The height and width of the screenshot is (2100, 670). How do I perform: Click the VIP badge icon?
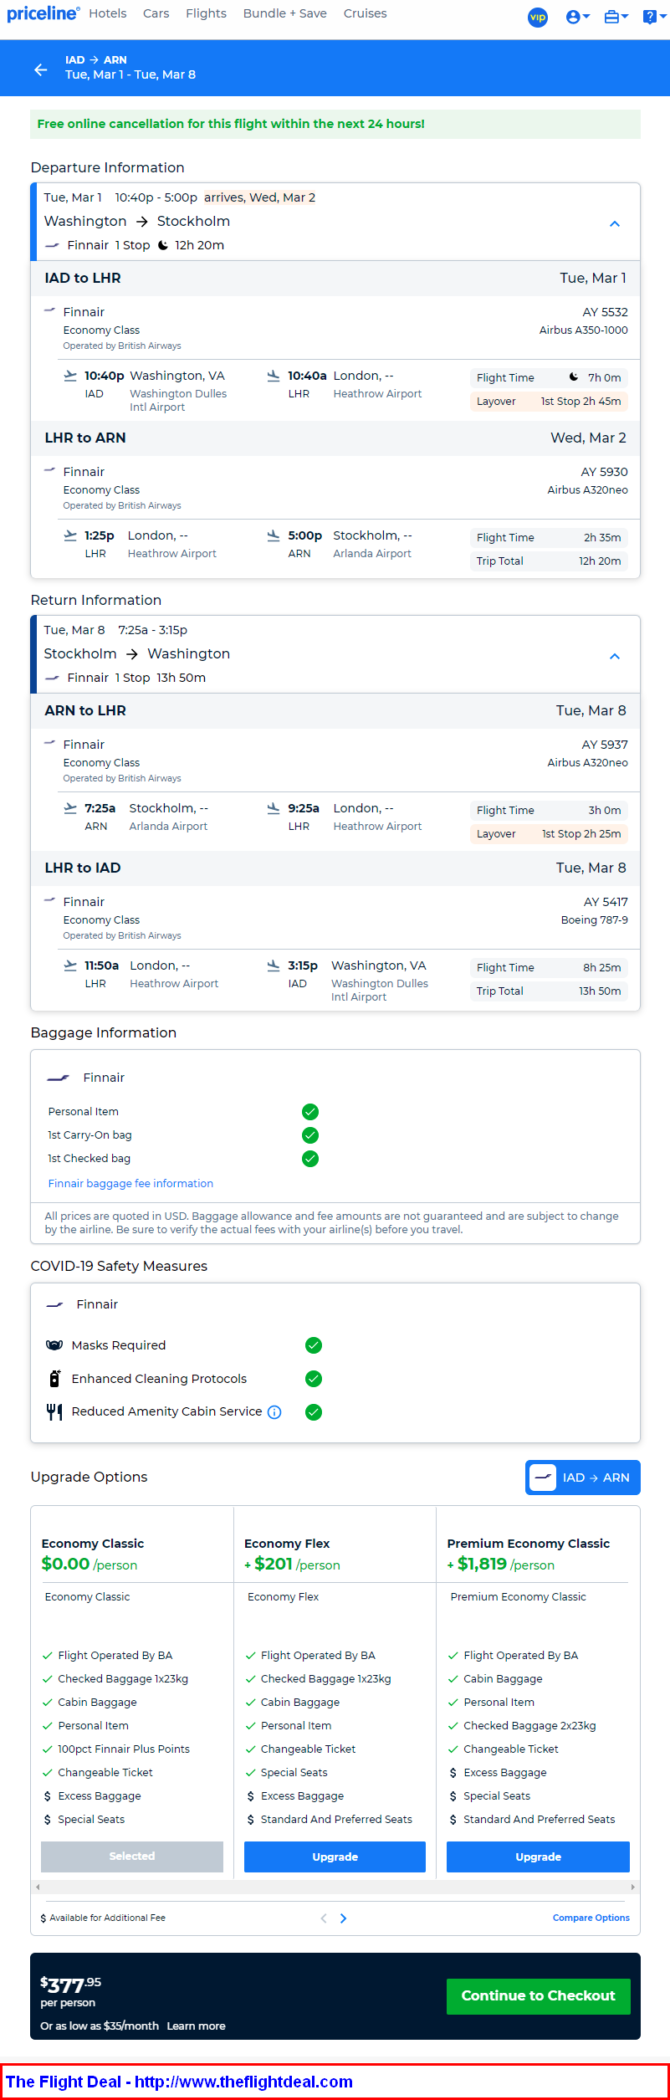(538, 17)
